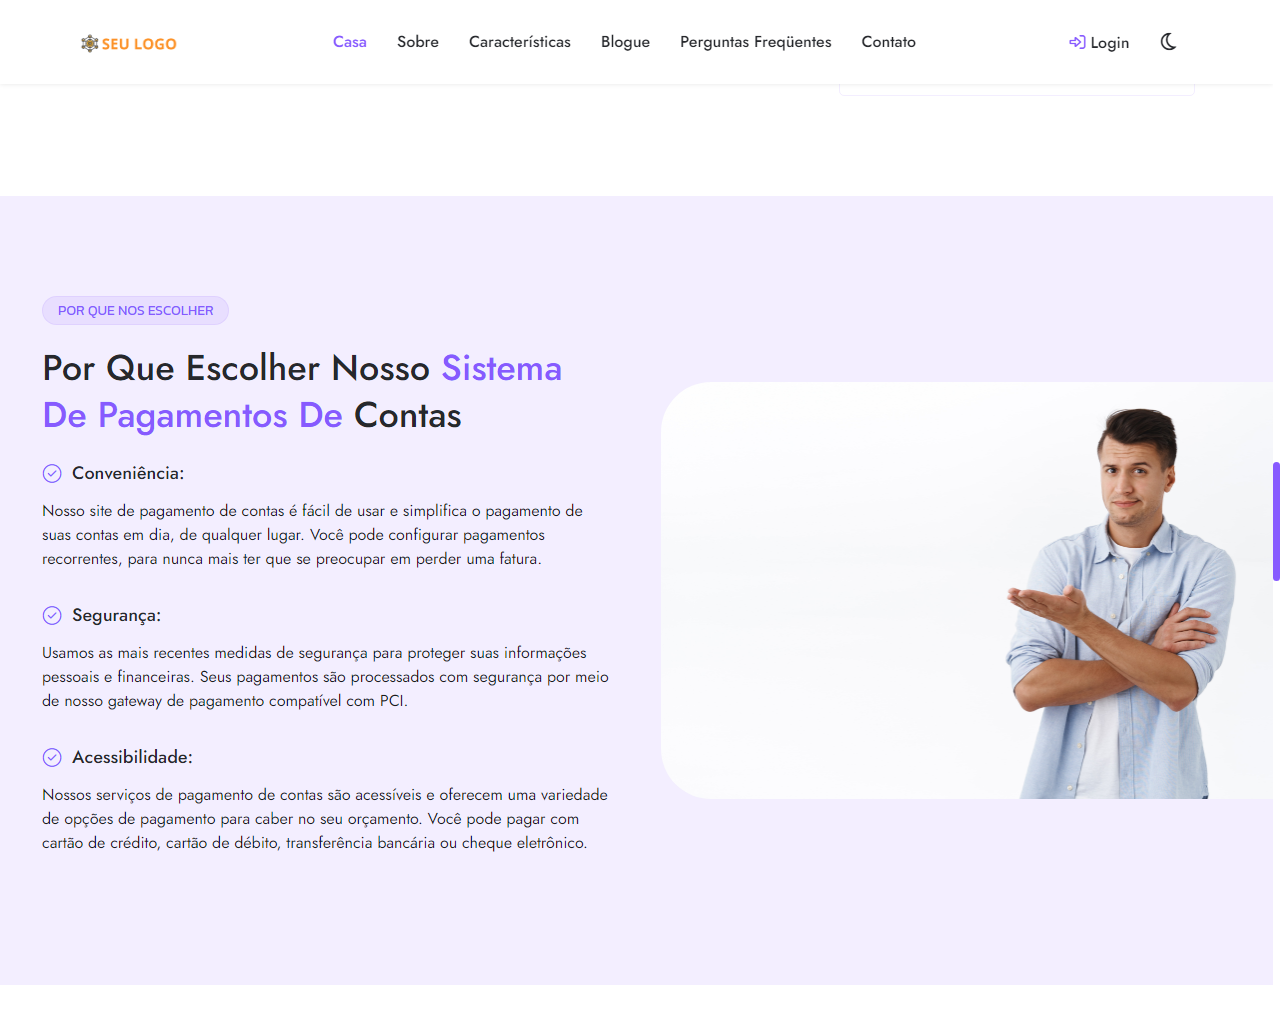Open the Casa menu item
The height and width of the screenshot is (1024, 1280).
click(350, 42)
